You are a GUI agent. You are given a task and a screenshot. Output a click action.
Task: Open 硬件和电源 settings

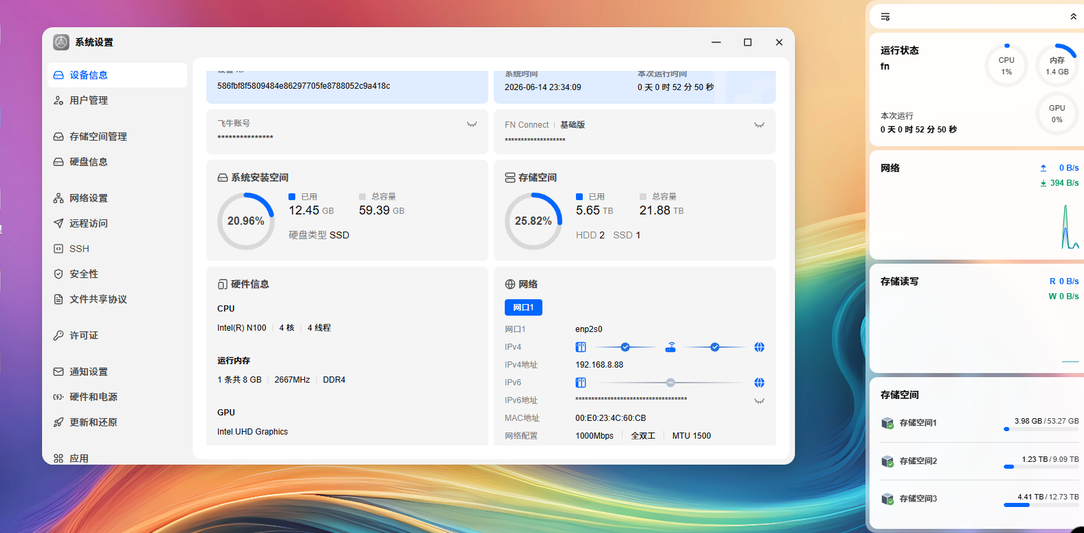point(116,398)
